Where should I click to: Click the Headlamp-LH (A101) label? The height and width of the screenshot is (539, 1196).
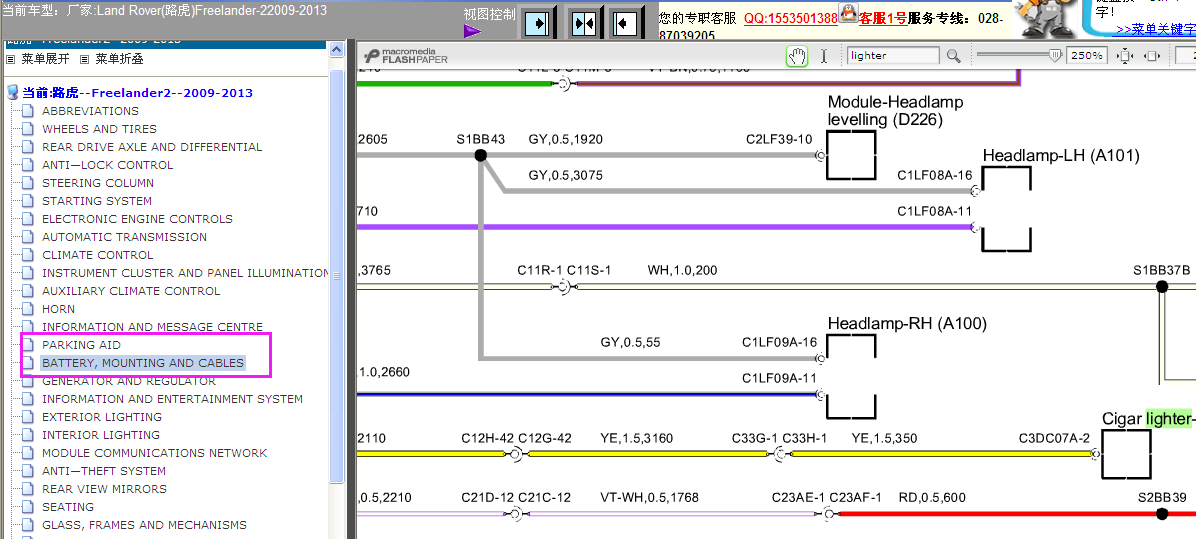[1061, 156]
